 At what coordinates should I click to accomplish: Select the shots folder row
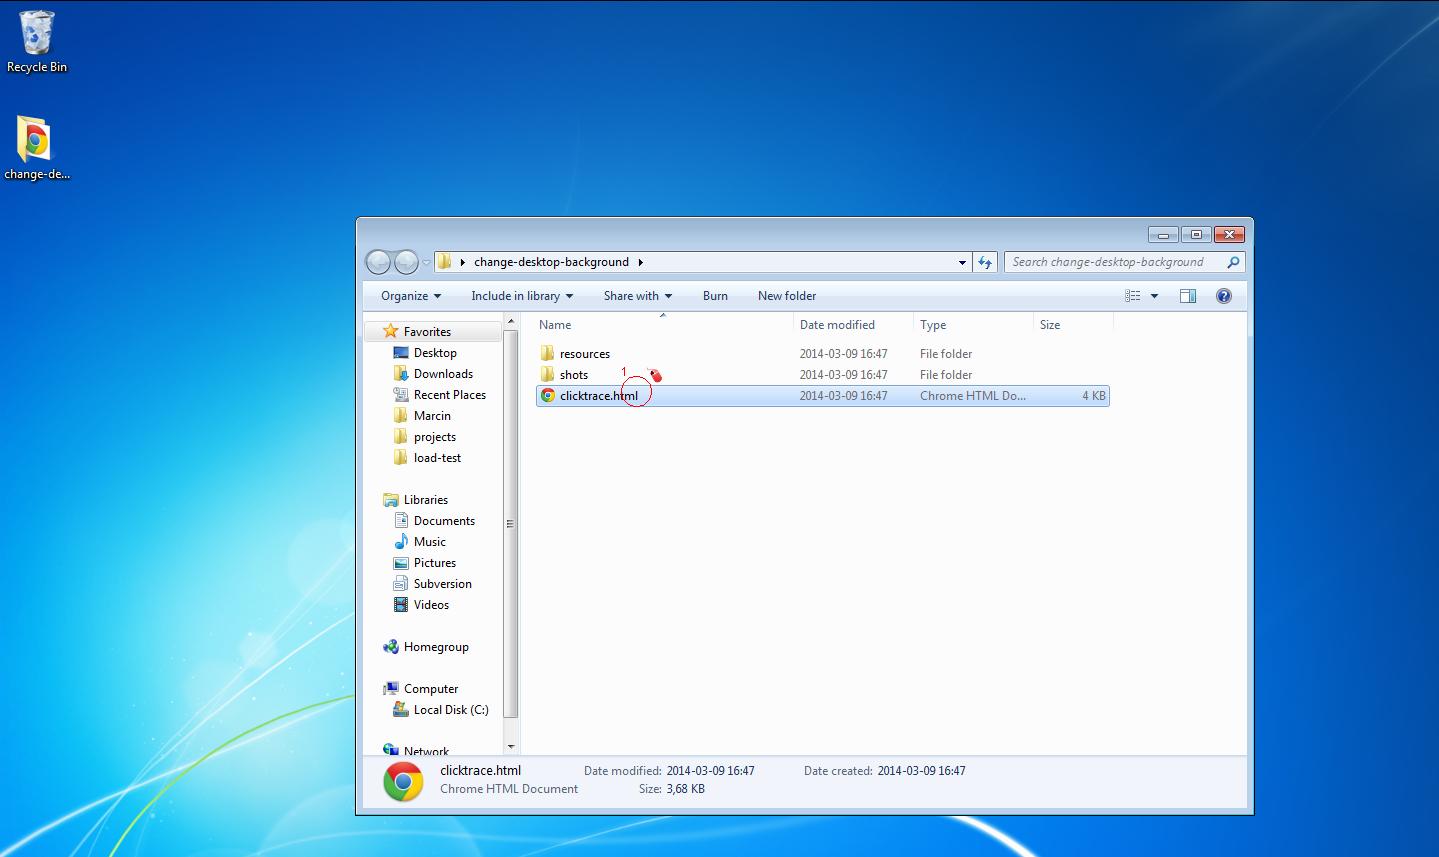coord(822,375)
